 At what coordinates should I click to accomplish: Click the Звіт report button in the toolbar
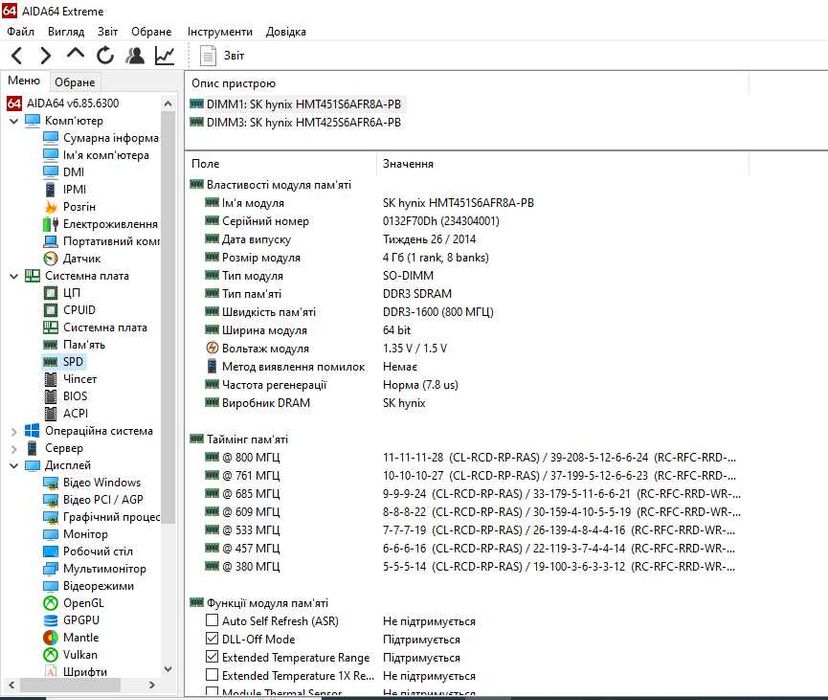222,55
